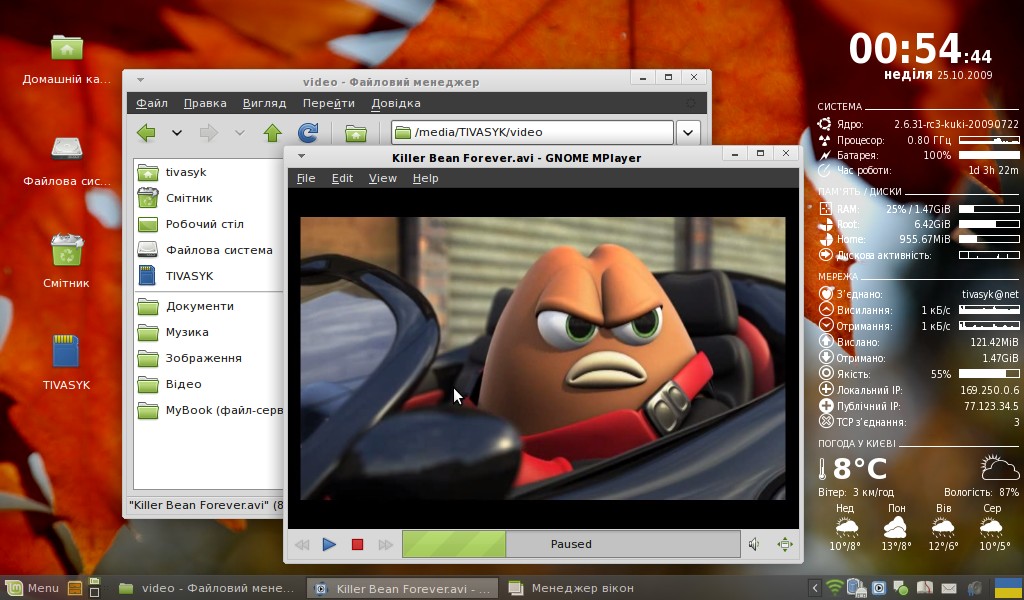Click the volume speaker tray icon
The height and width of the screenshot is (600, 1024).
[x=974, y=588]
